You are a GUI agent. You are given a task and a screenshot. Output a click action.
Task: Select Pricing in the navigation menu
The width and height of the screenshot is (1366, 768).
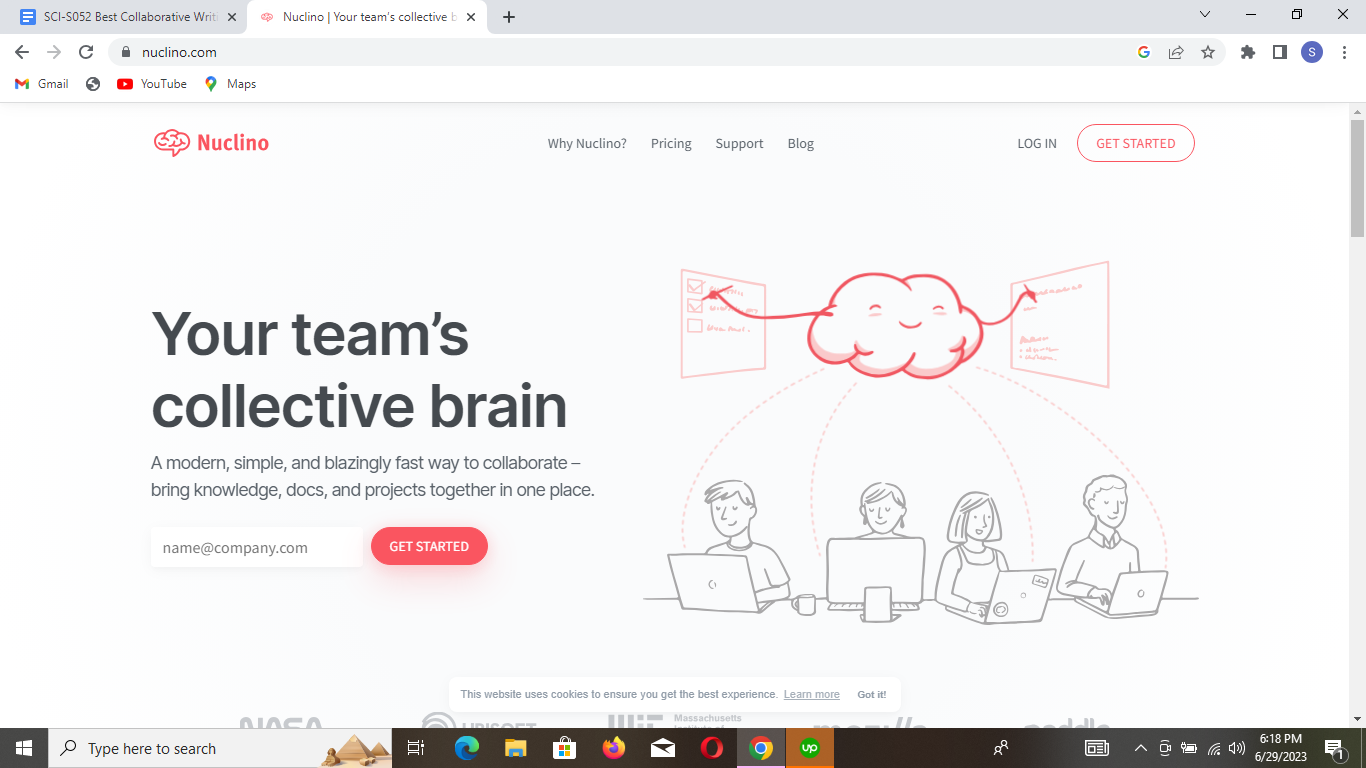pyautogui.click(x=671, y=143)
